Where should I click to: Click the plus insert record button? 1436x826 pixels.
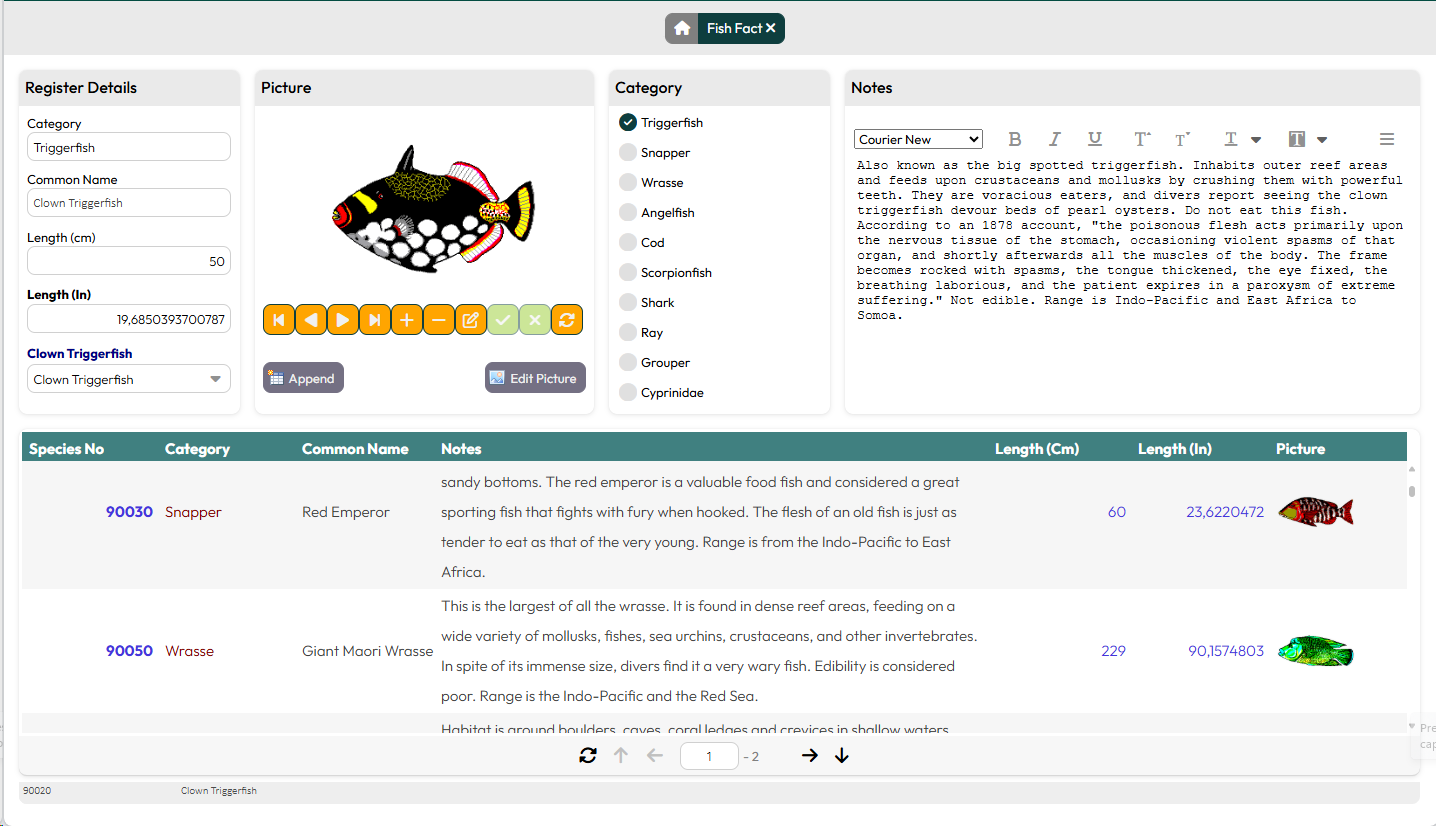point(407,320)
